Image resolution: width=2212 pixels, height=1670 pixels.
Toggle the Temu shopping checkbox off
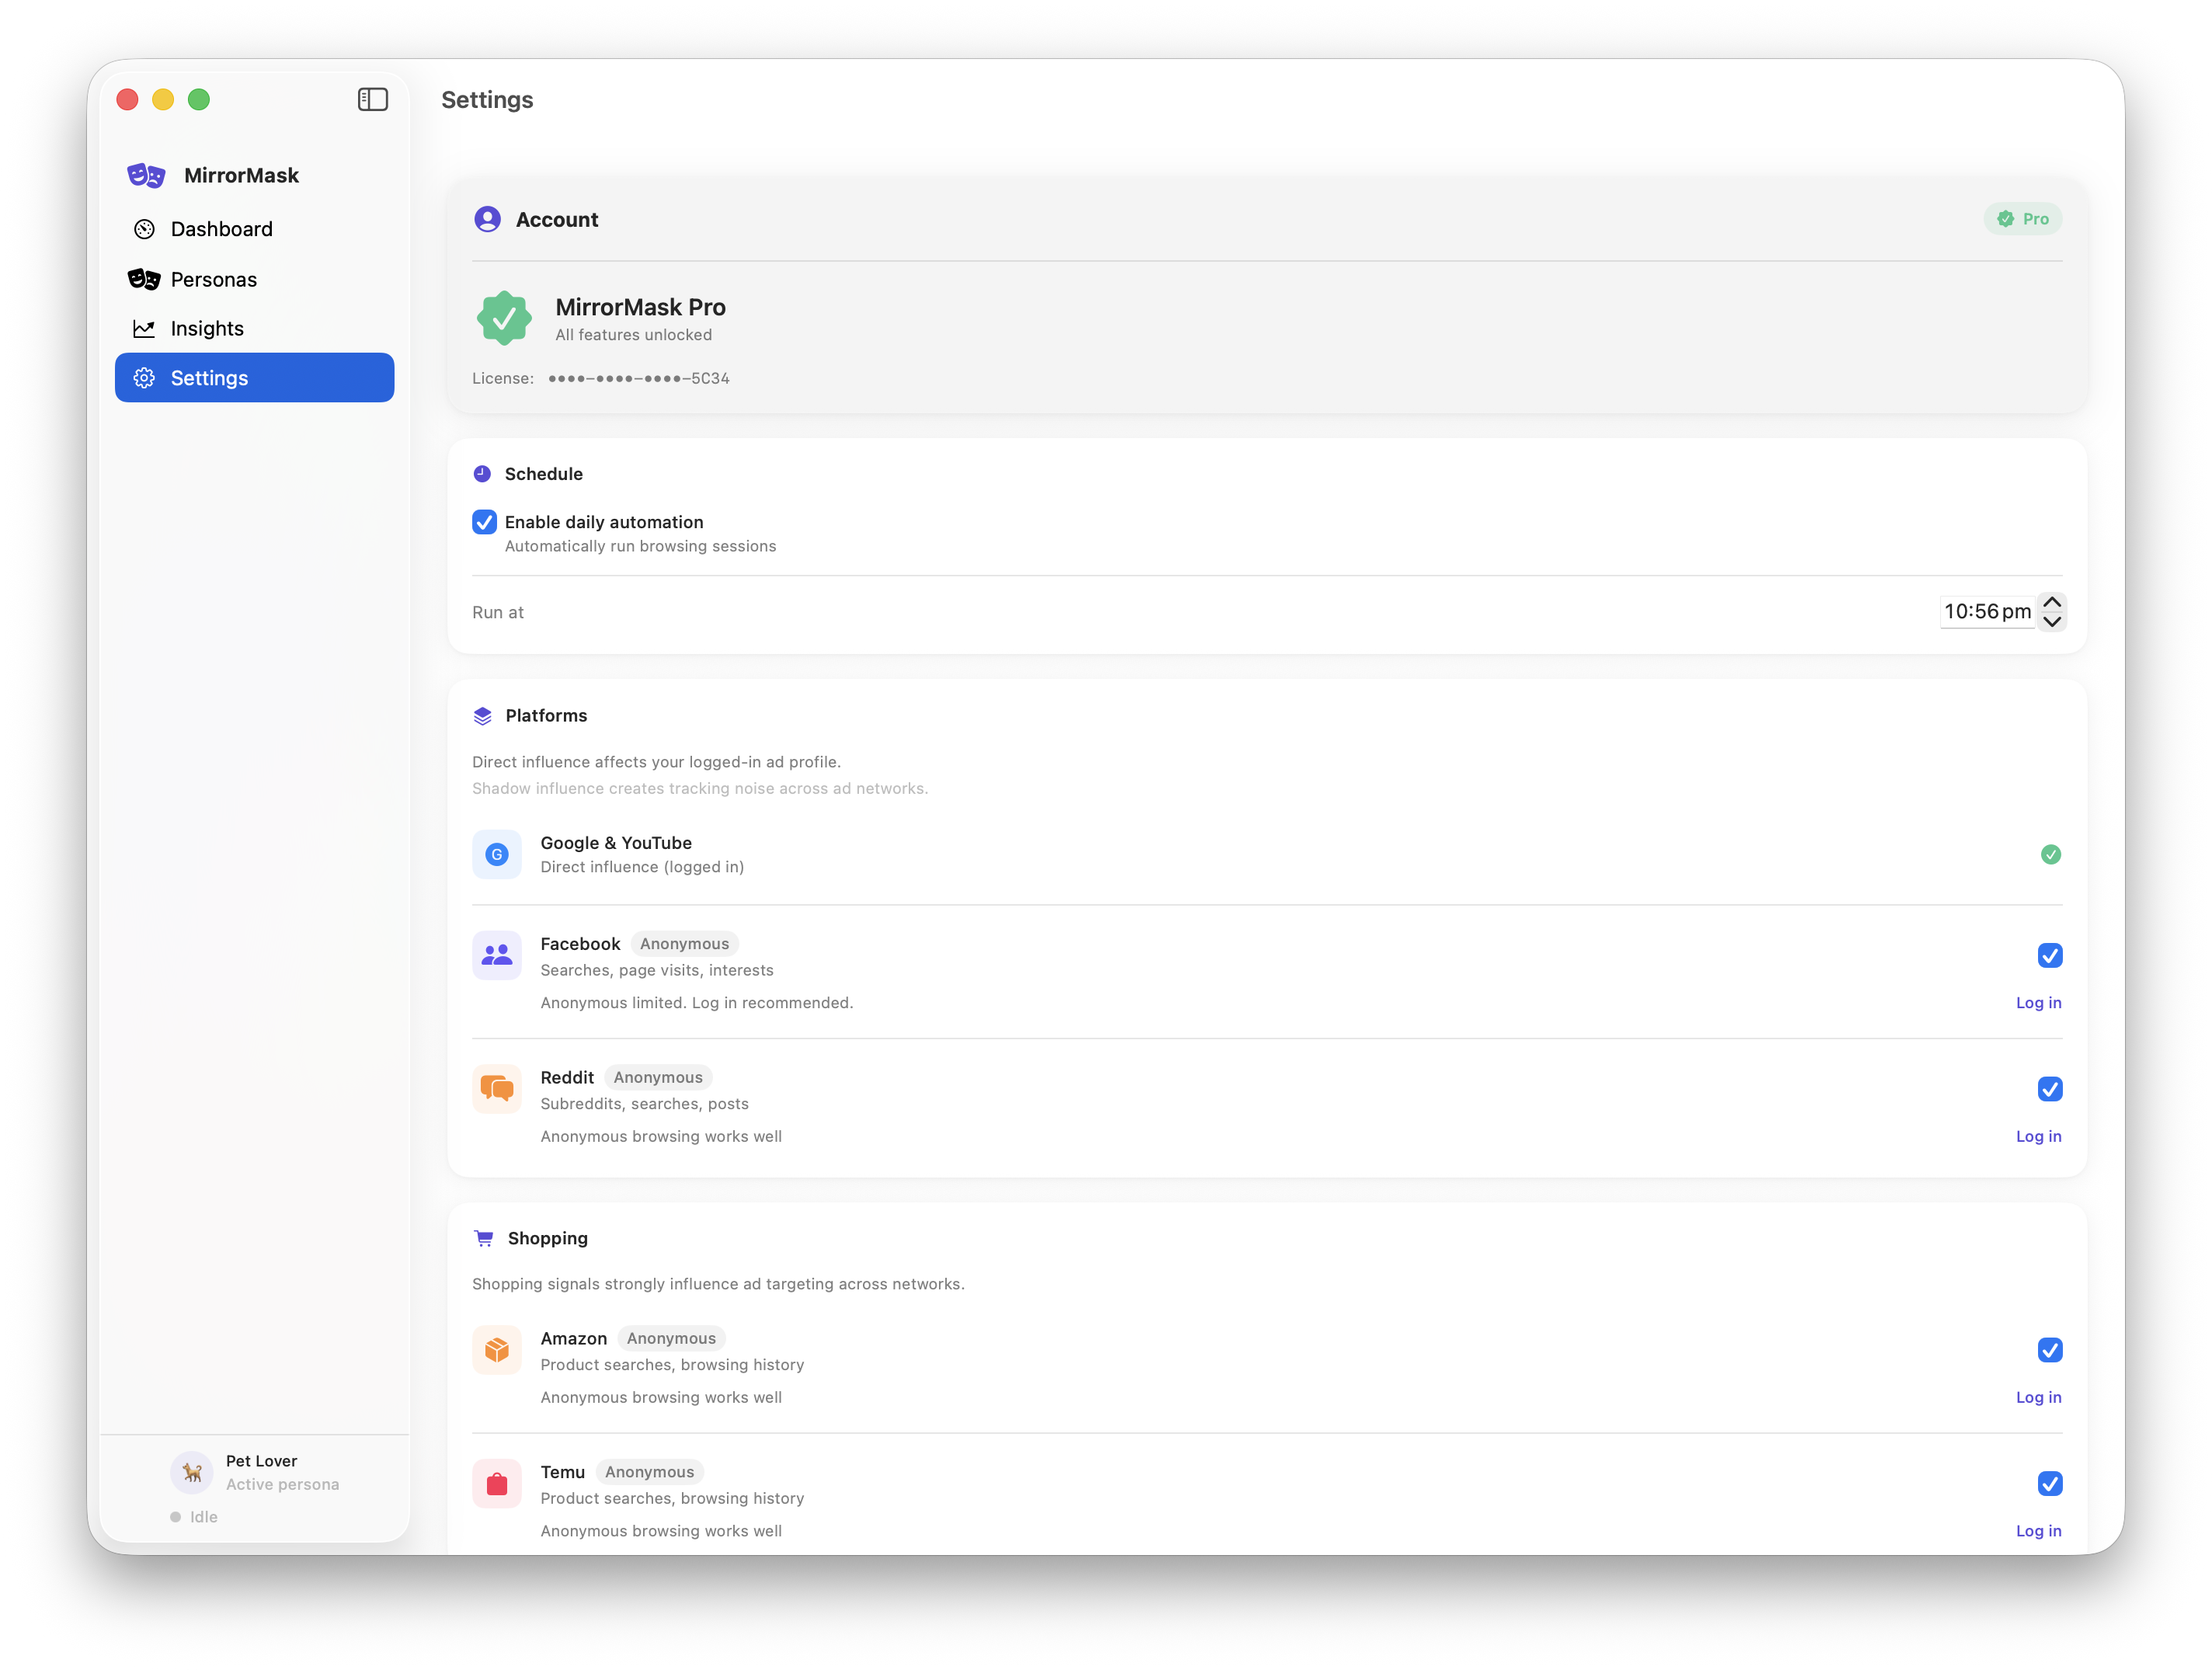pyautogui.click(x=2051, y=1484)
